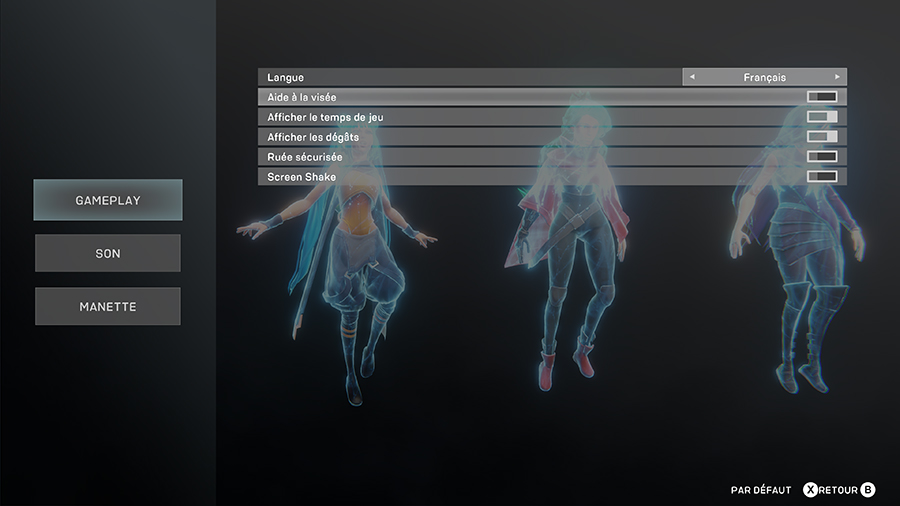Open the Gameplay settings tab
900x506 pixels.
[x=108, y=200]
